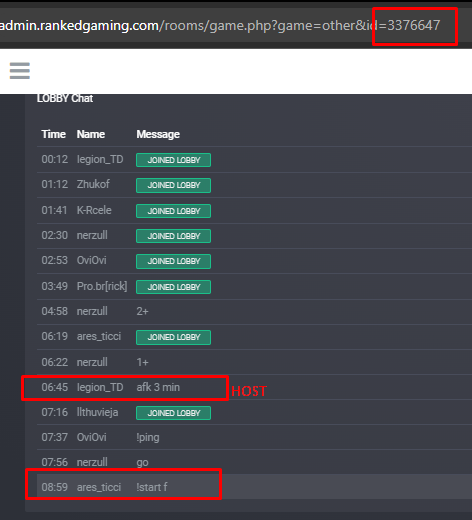Screen dimensions: 472x520
Task: Select the Name column header
Action: click(x=91, y=134)
